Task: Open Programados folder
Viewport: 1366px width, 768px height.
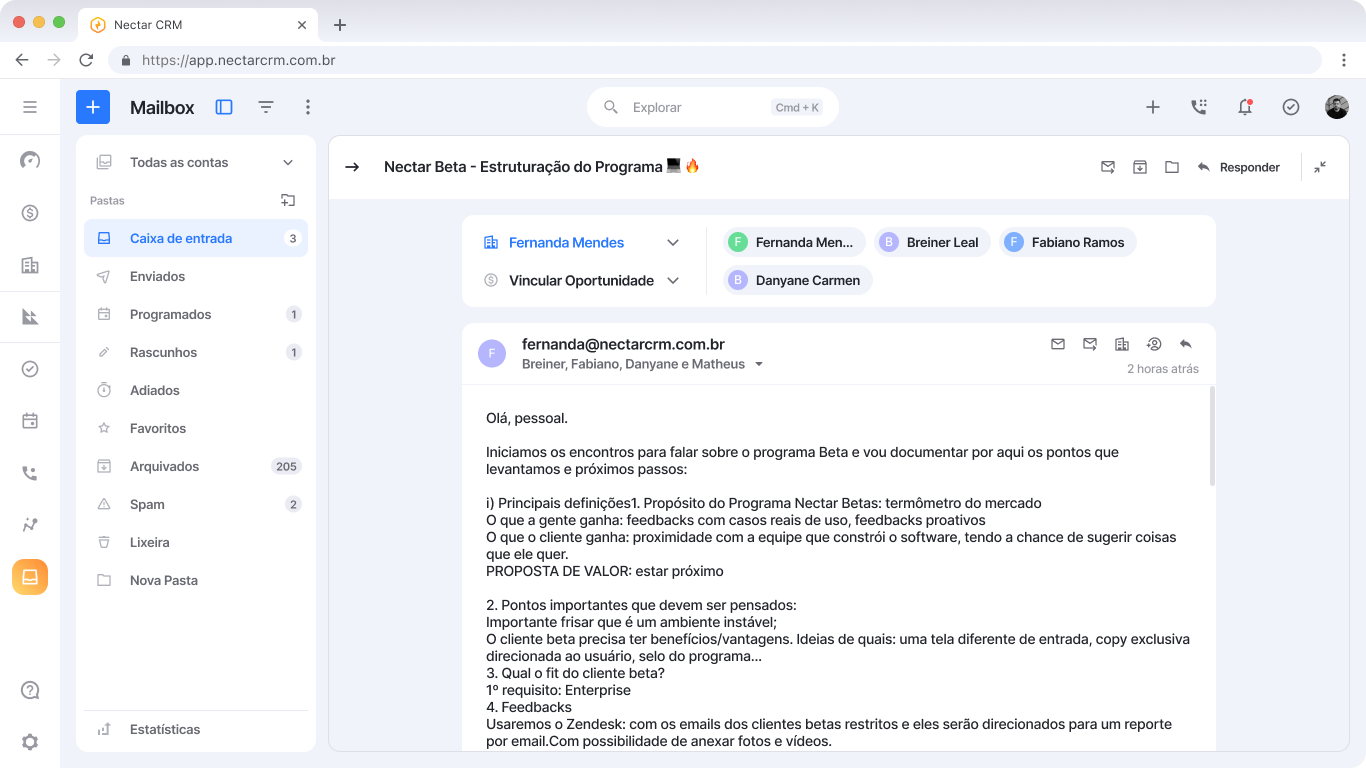Action: (196, 314)
